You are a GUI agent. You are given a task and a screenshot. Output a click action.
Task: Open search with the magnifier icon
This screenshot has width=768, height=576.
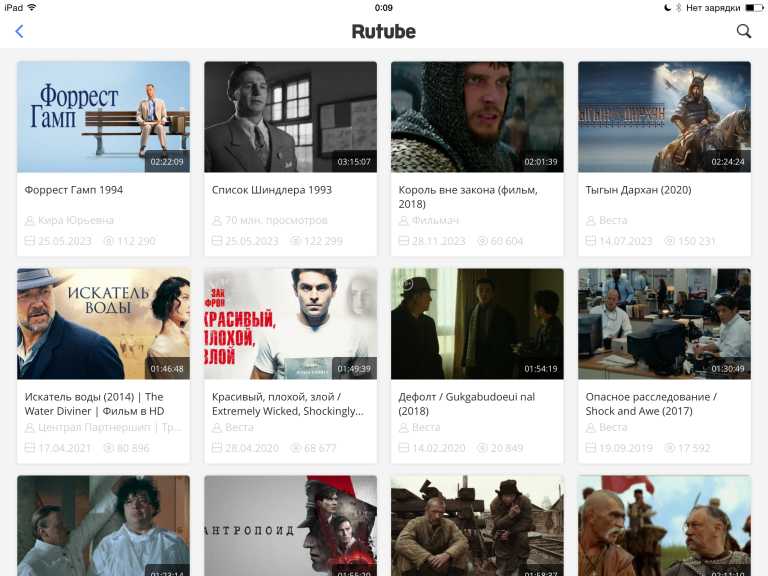click(744, 31)
